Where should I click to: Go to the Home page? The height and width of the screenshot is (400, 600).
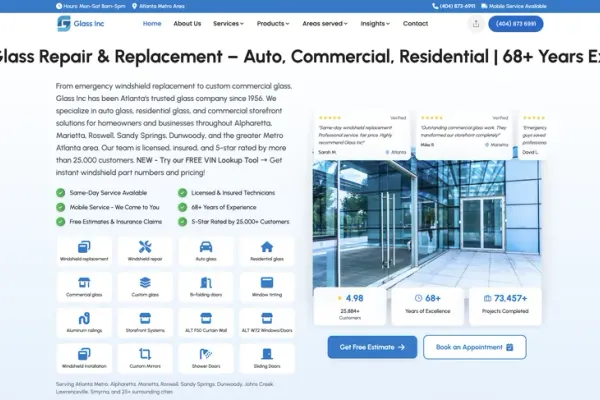[152, 24]
